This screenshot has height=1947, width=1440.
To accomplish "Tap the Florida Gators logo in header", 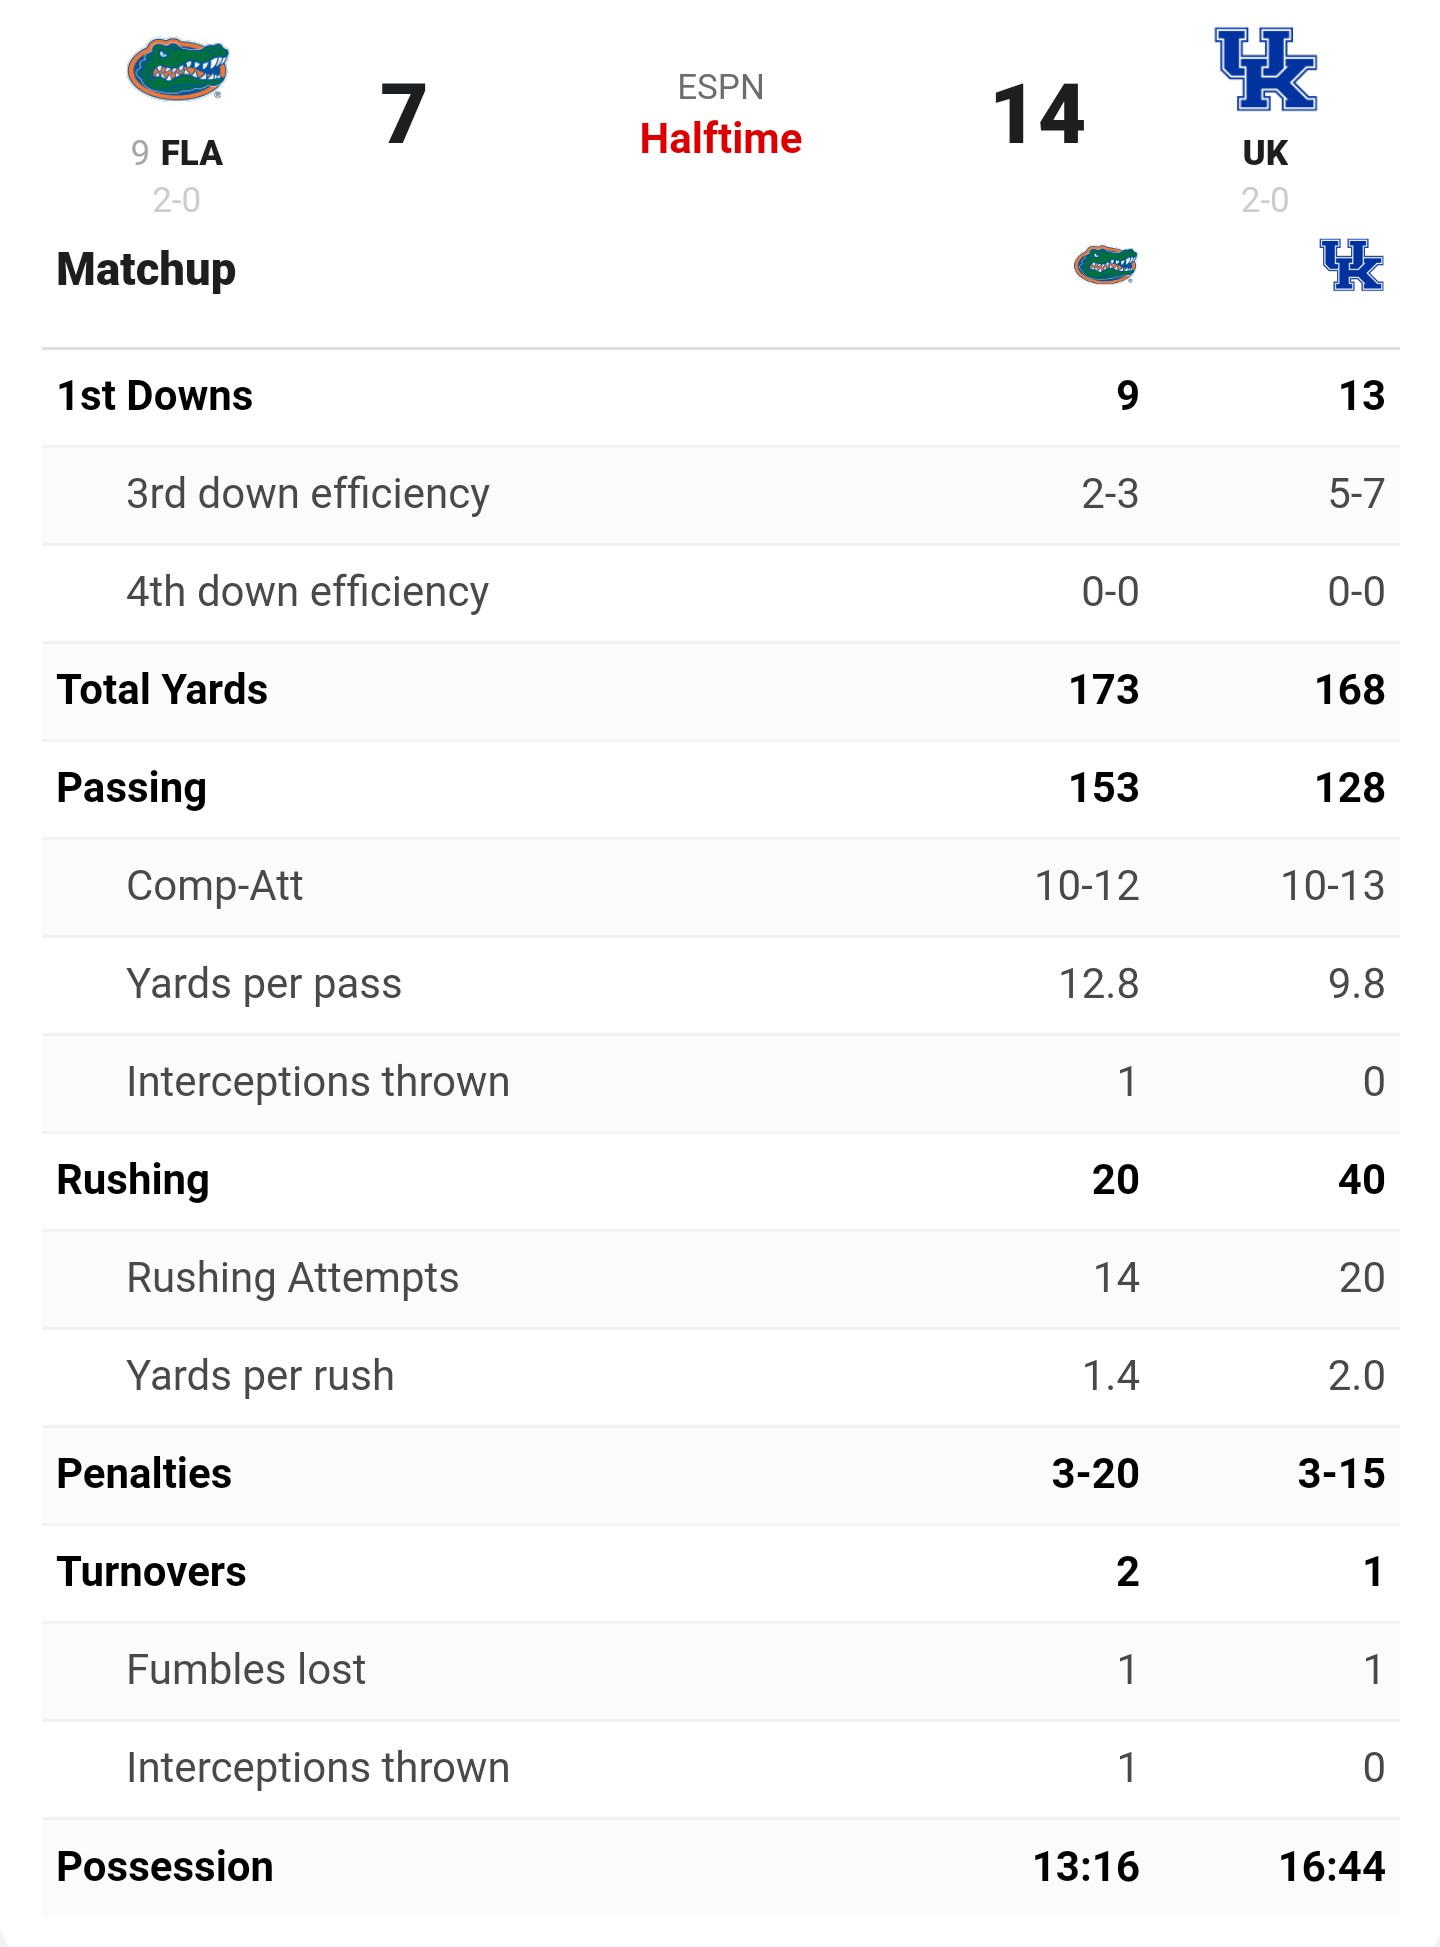I will coord(178,69).
